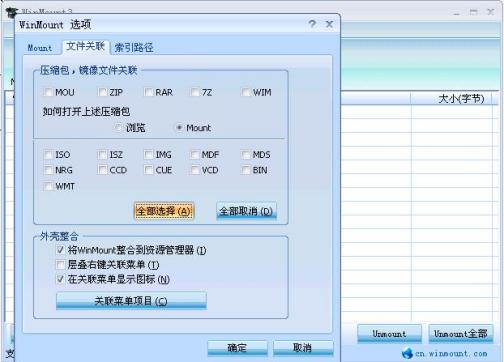Viewport: 504px width, 362px height.
Task: Click Unmount全部 in main window
Action: 460,333
